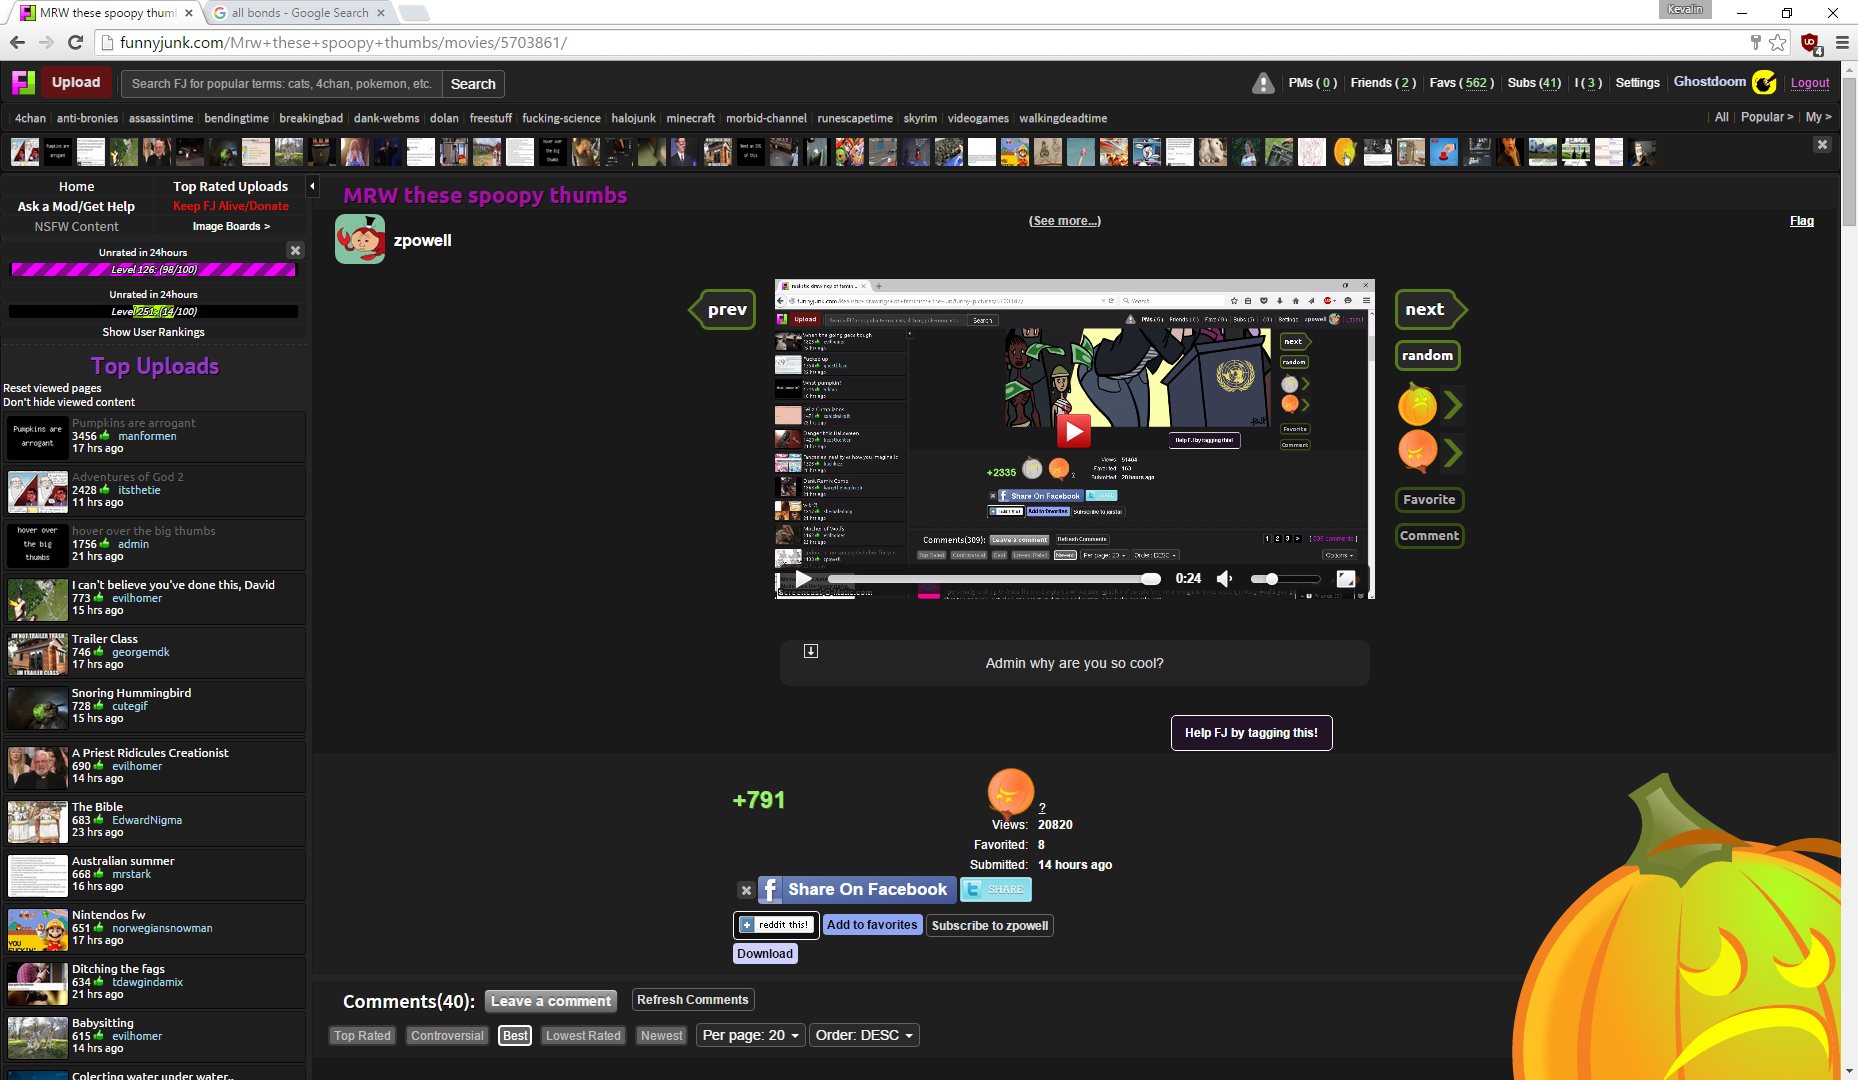Share the post on Facebook
This screenshot has height=1080, width=1858.
tap(854, 889)
